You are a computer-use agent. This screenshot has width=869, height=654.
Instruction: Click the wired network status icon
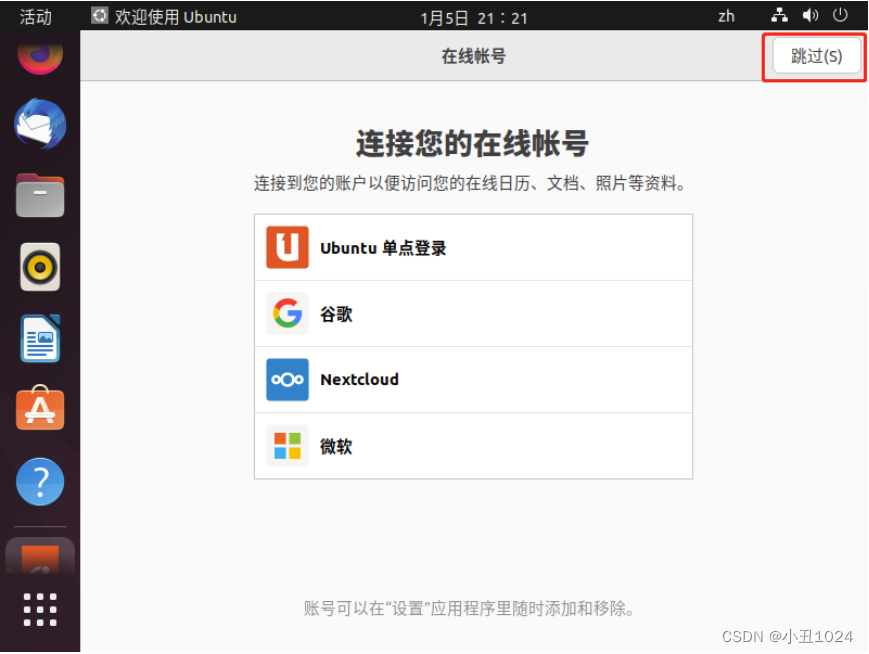point(779,16)
